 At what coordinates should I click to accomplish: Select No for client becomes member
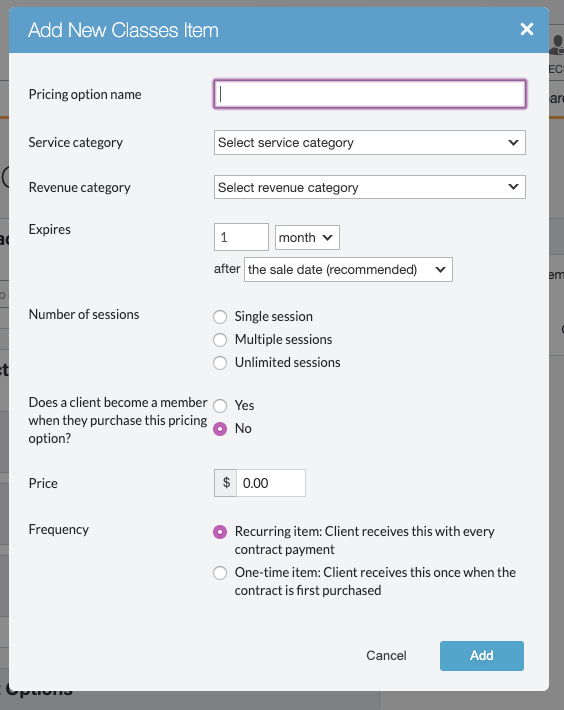point(220,429)
